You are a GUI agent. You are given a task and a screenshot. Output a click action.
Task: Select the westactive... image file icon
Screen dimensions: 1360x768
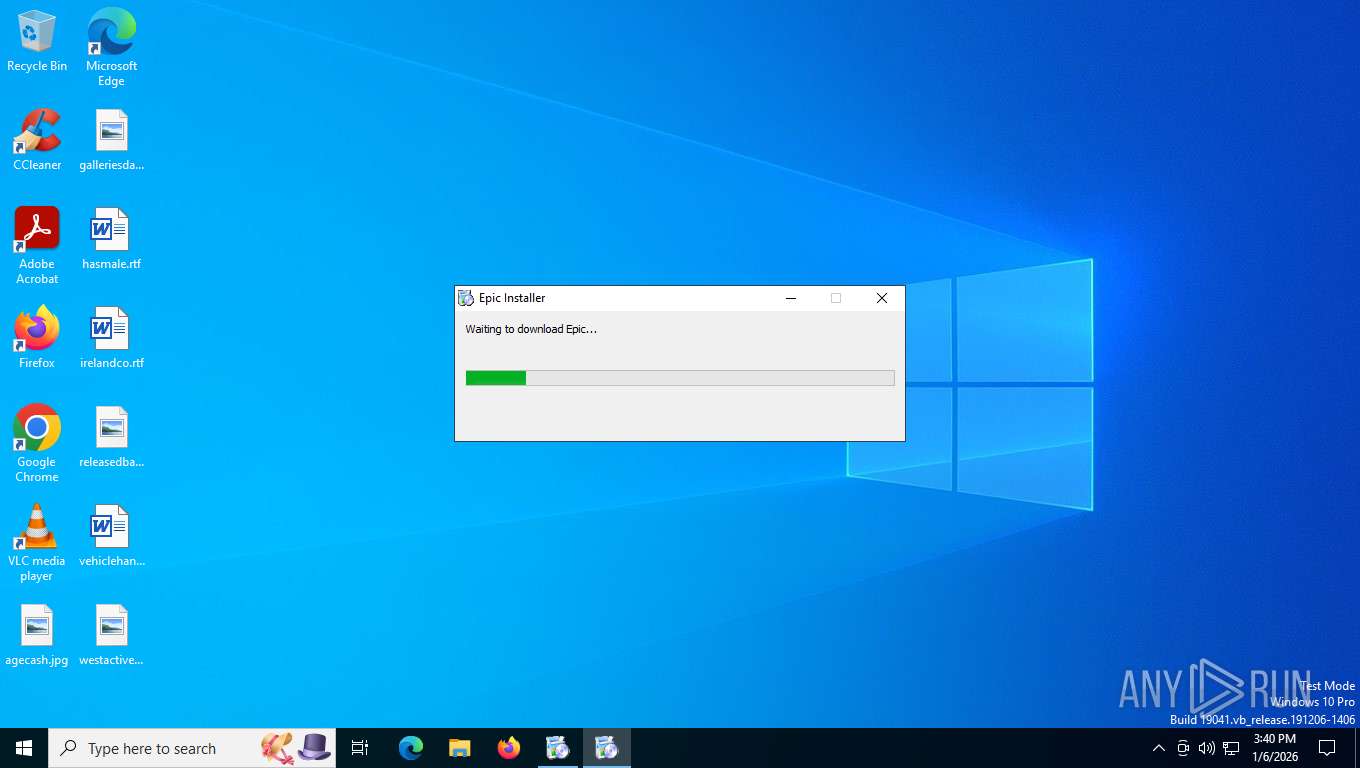point(111,635)
